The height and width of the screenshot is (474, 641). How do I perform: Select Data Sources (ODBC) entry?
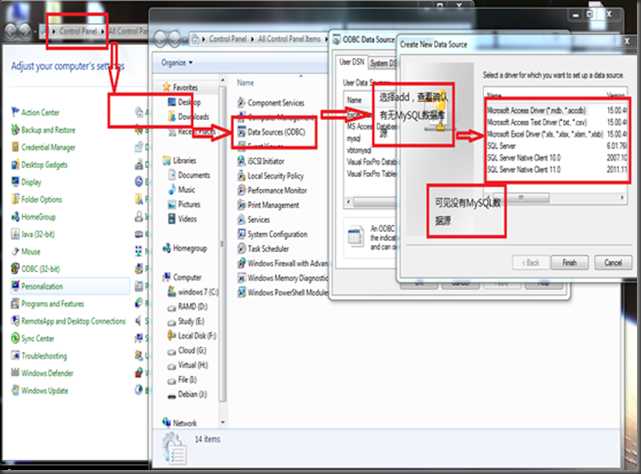[271, 132]
